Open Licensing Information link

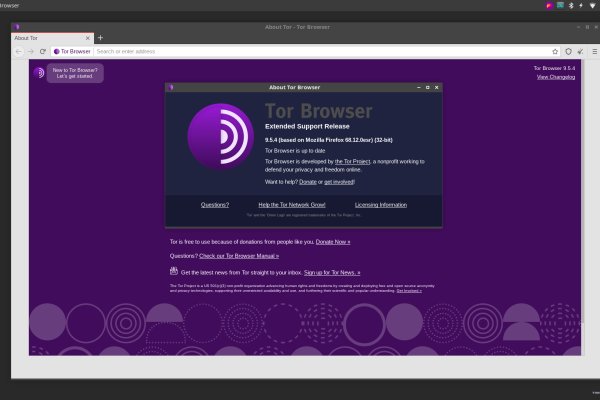pos(380,204)
